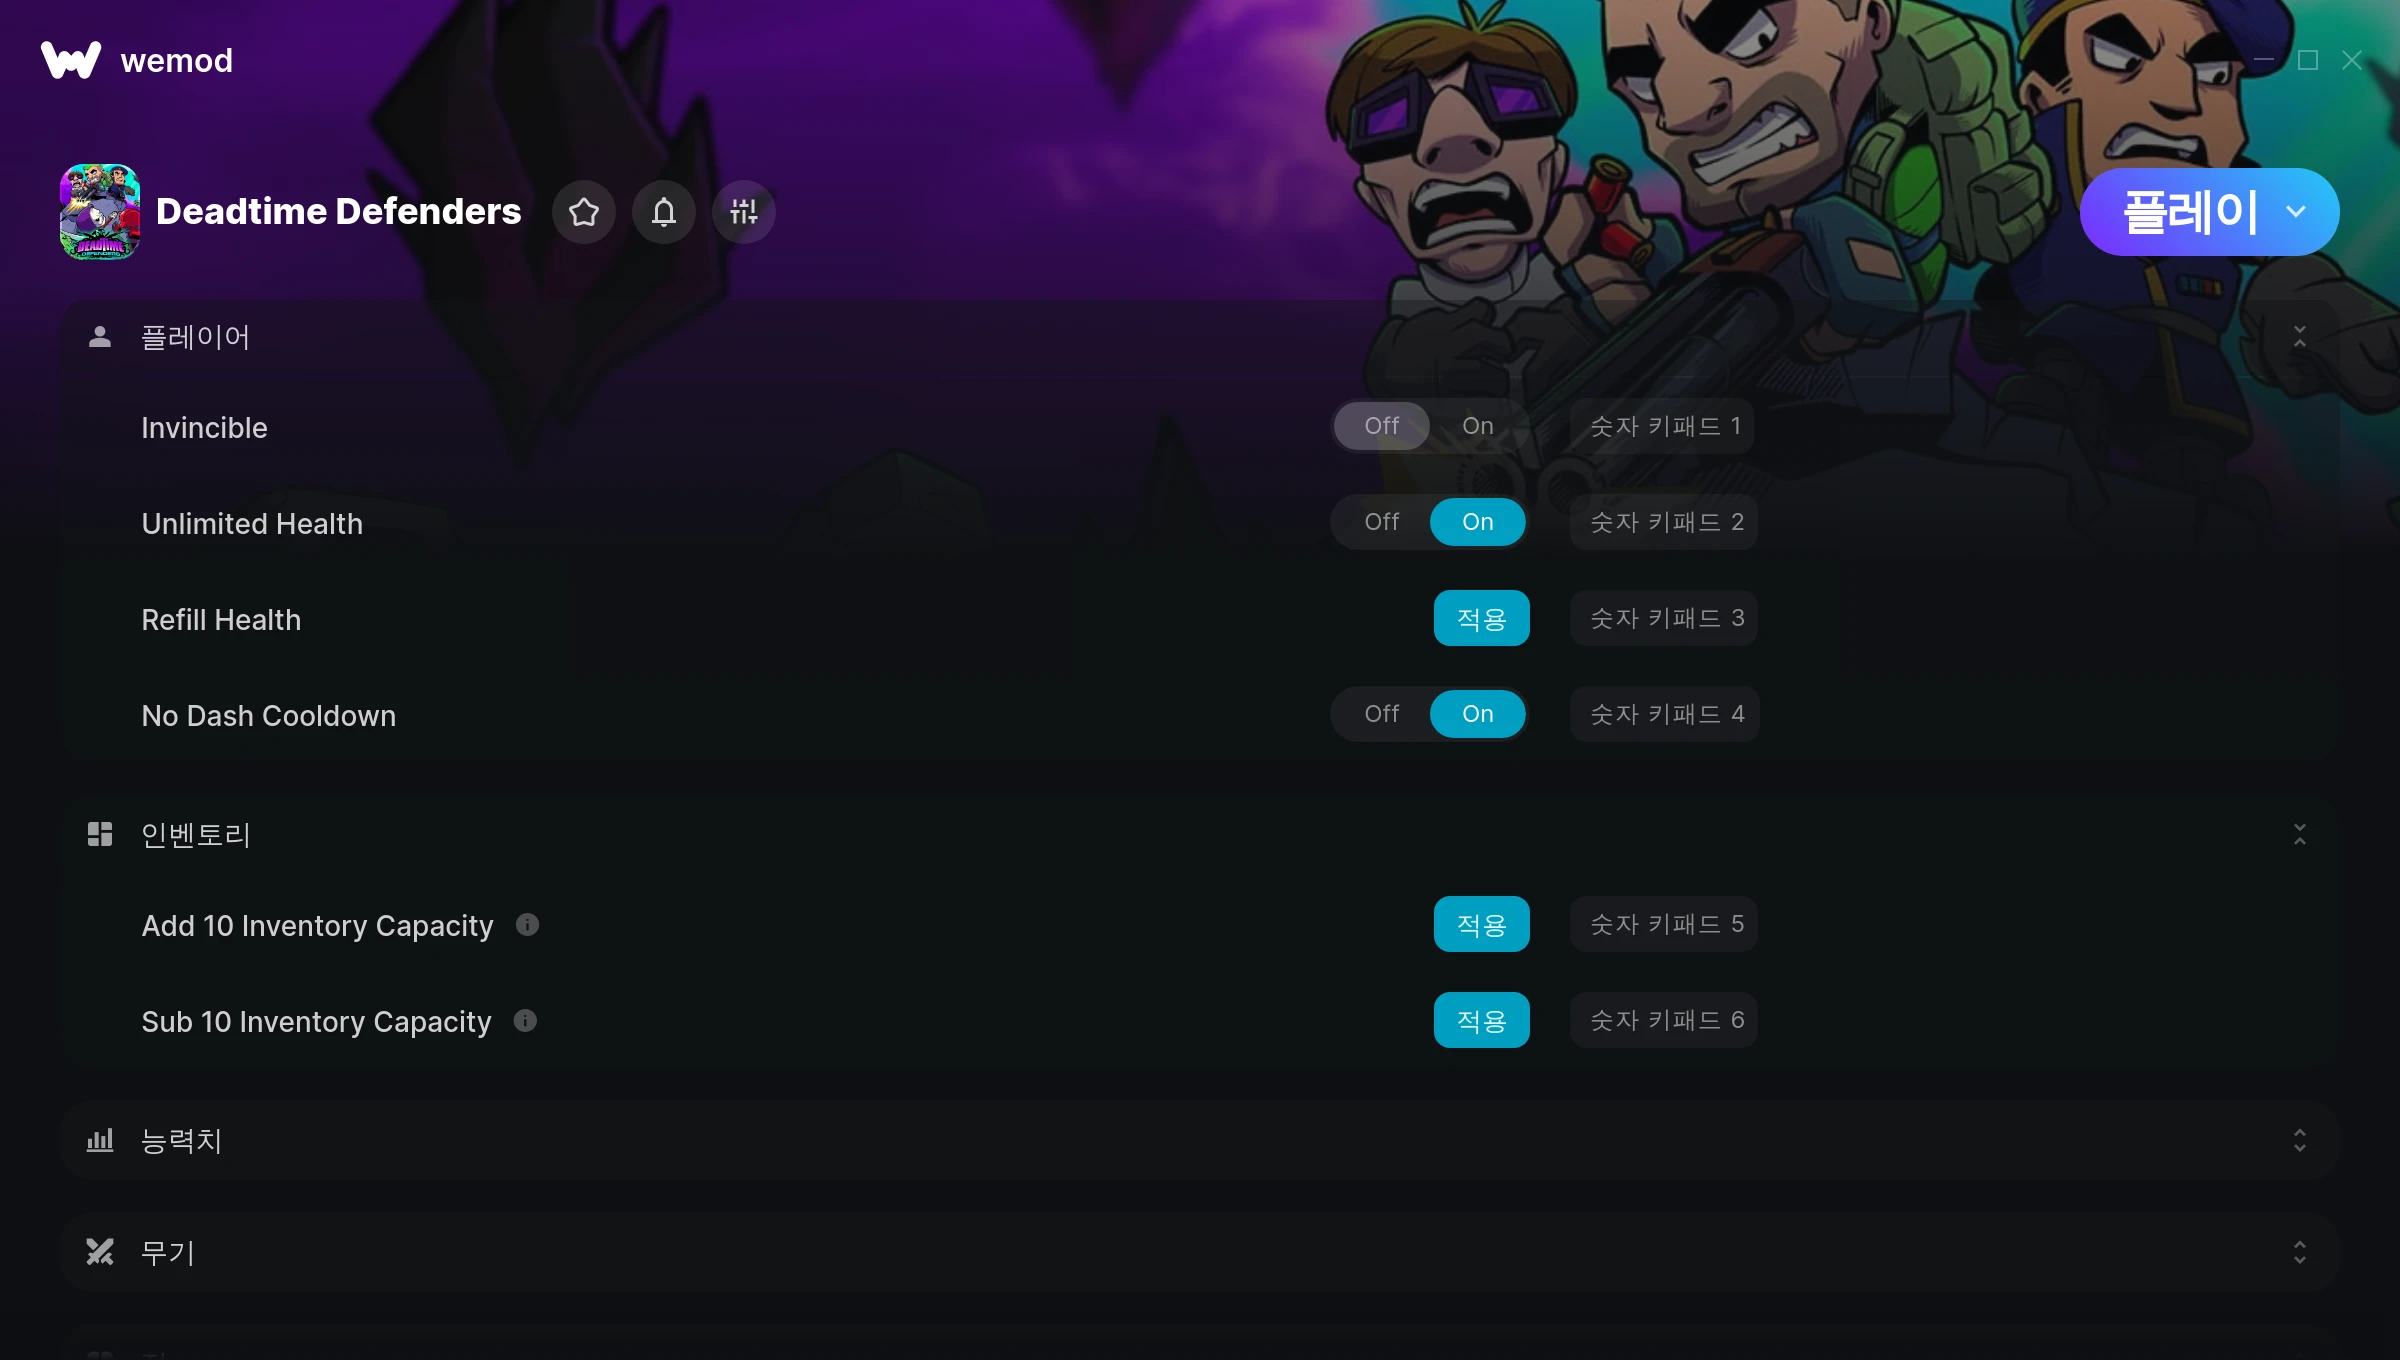2400x1360 pixels.
Task: Expand the 무기 section
Action: click(x=2300, y=1252)
